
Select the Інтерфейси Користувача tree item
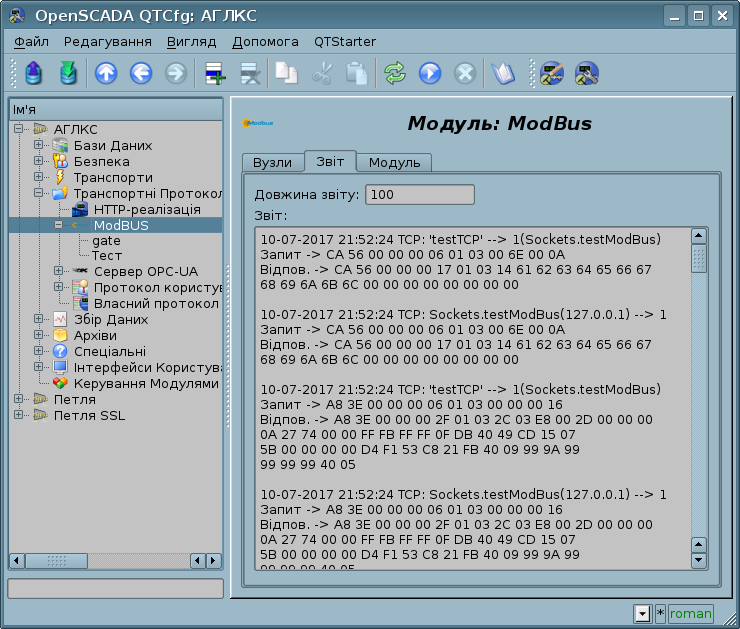pyautogui.click(x=148, y=368)
